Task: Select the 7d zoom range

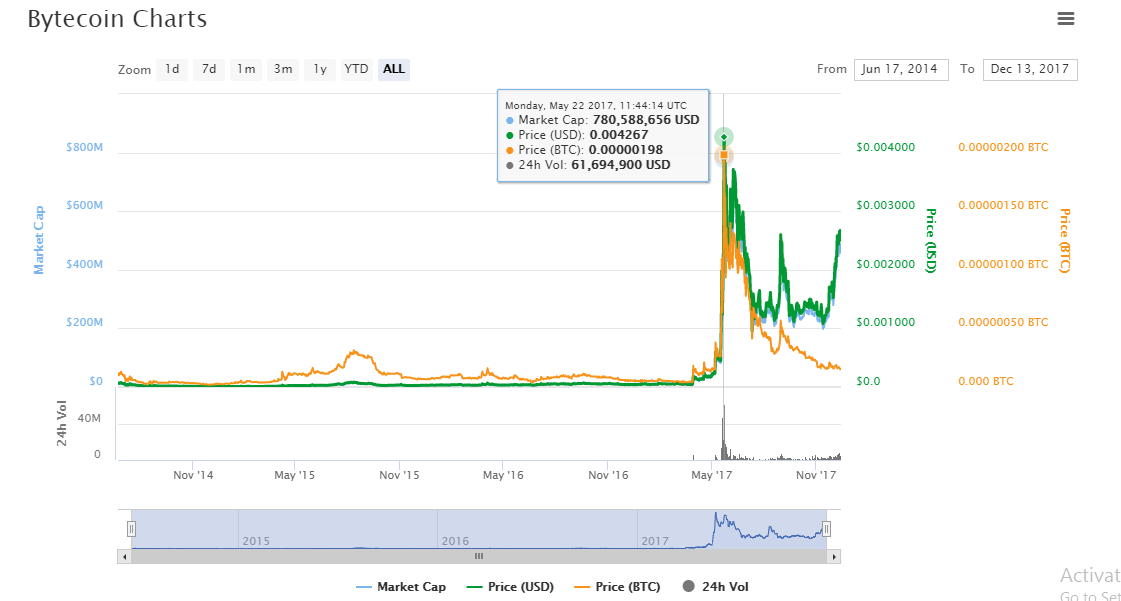Action: [x=208, y=69]
